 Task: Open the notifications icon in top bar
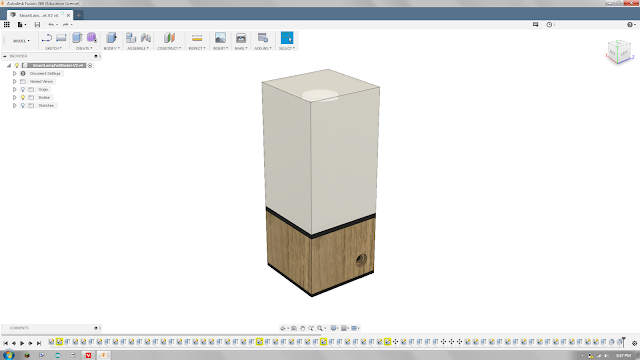pyautogui.click(x=536, y=24)
